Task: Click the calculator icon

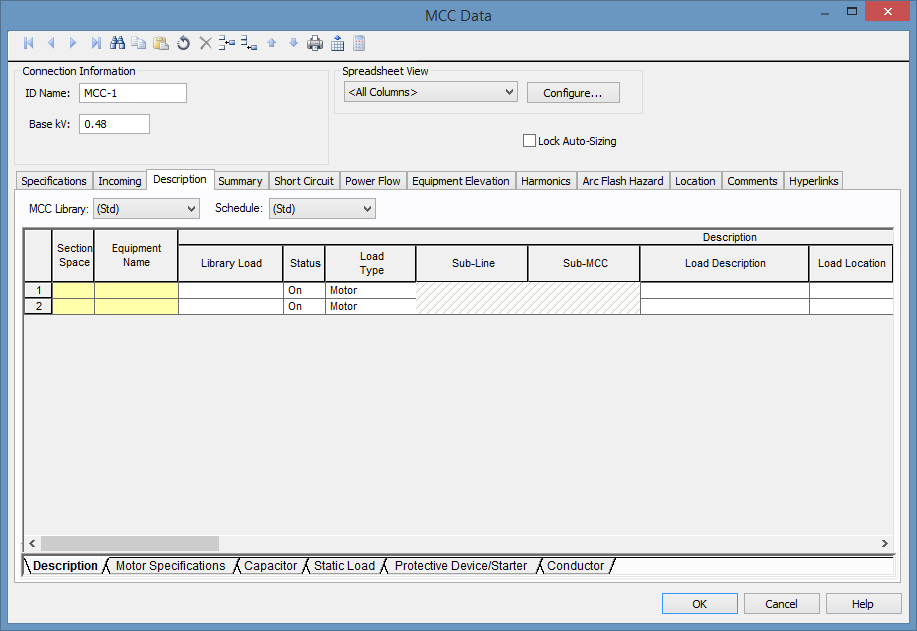Action: [359, 43]
